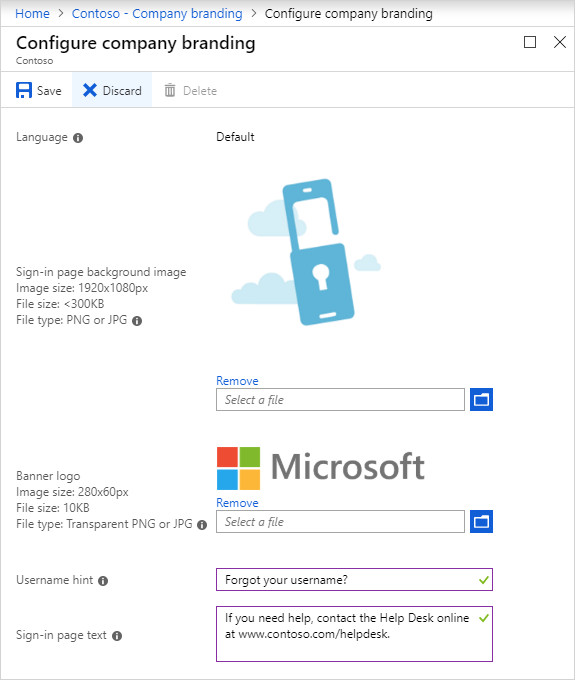Click the Delete trash can icon
Image resolution: width=575 pixels, height=680 pixels.
[170, 90]
